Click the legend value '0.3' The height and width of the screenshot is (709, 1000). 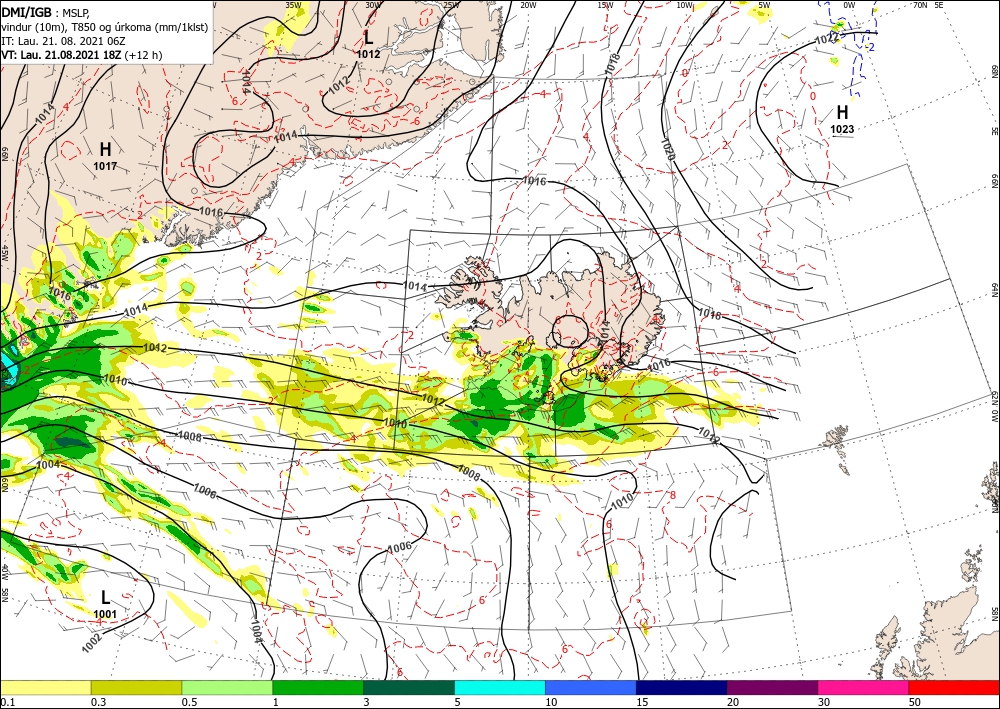[99, 702]
